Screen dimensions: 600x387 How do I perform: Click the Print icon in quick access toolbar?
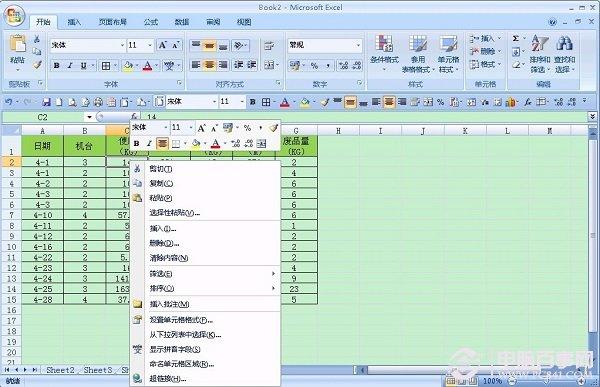98,102
